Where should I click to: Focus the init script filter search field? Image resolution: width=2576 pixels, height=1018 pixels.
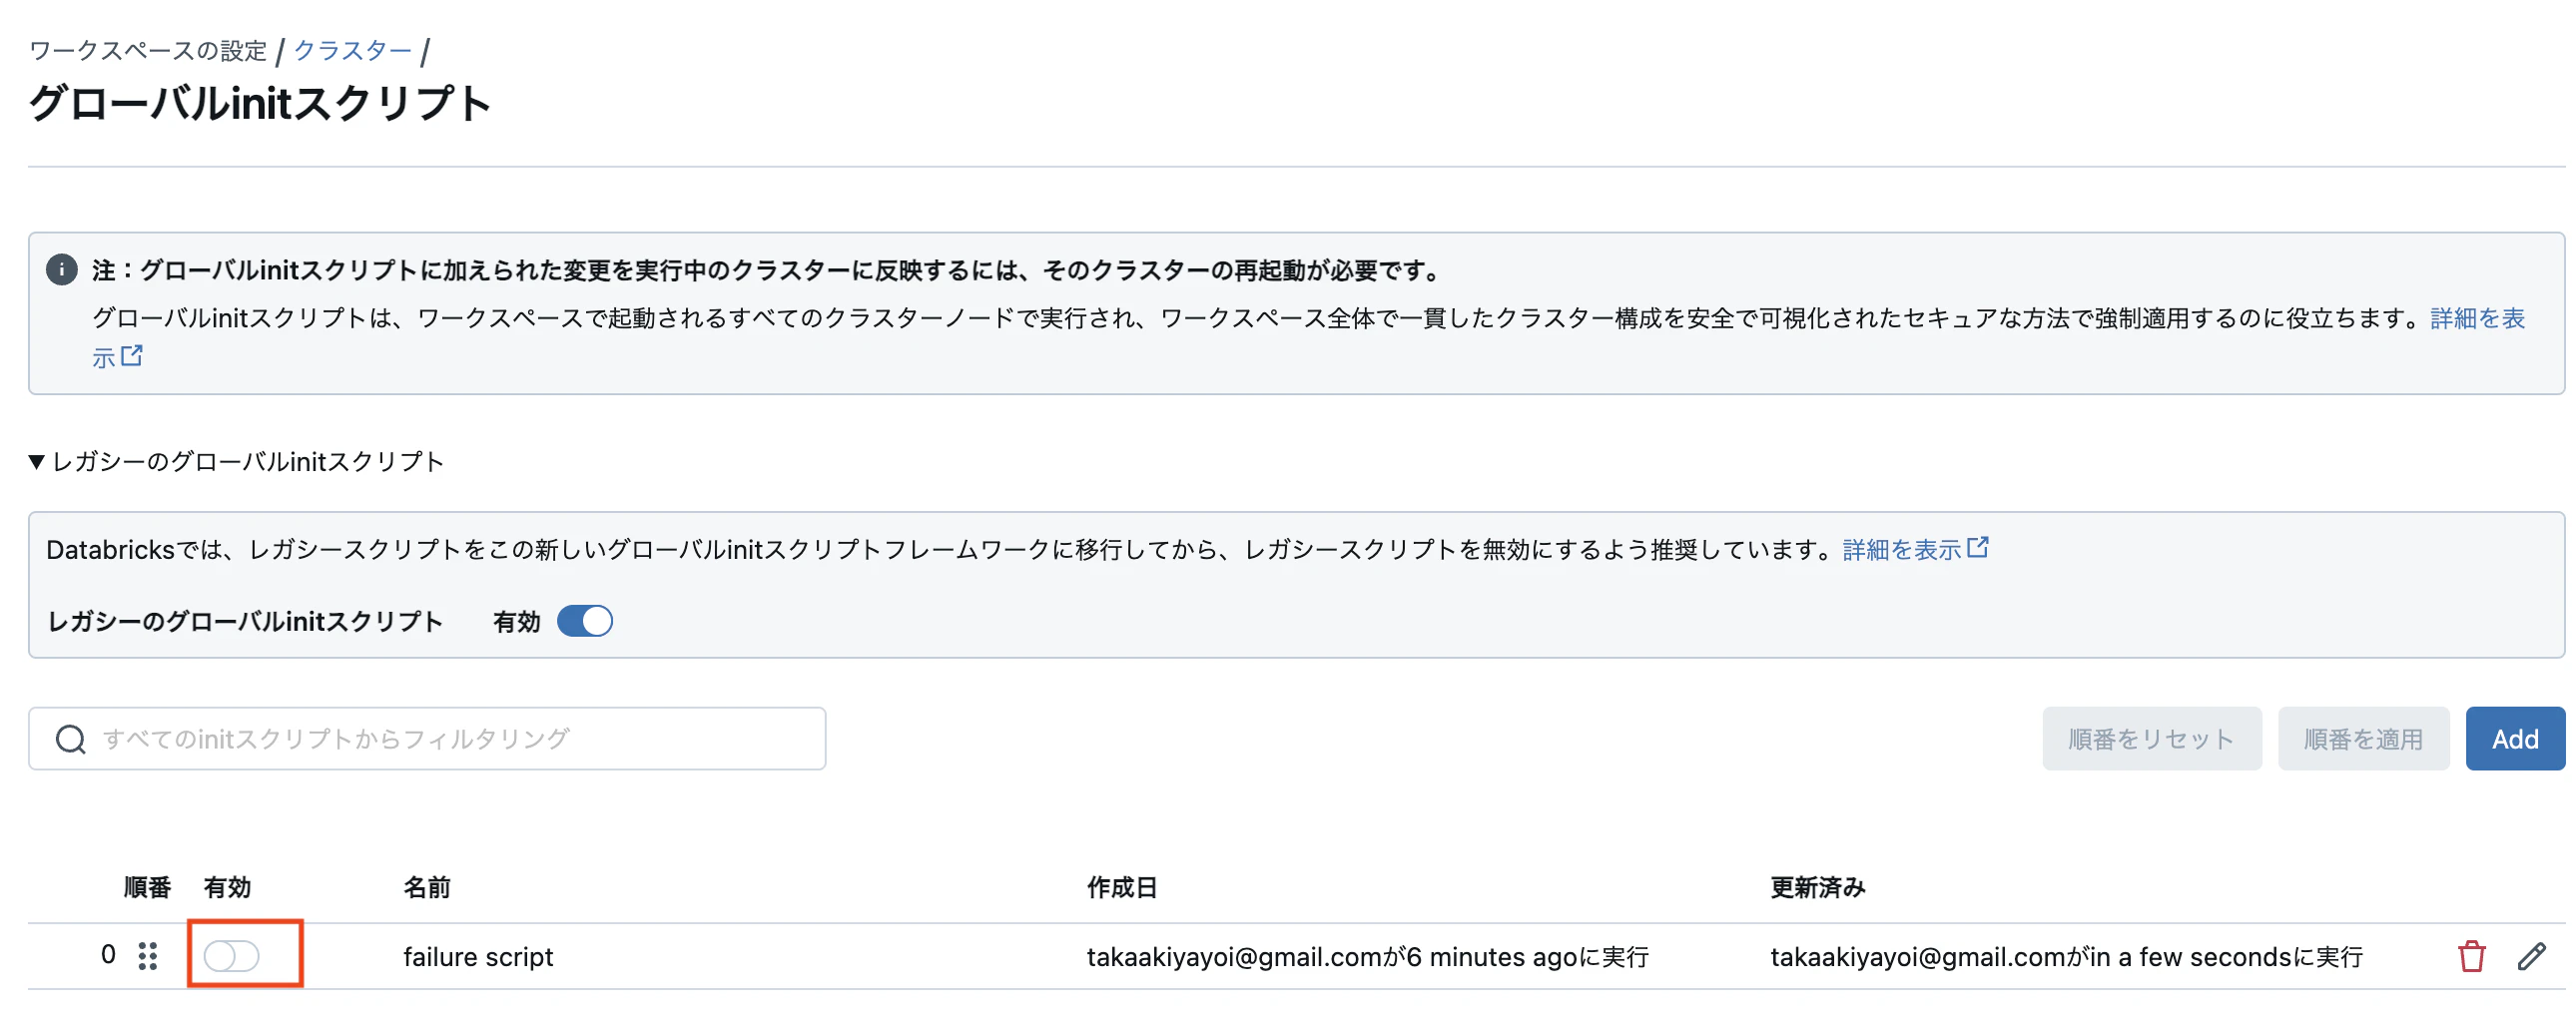click(x=427, y=739)
